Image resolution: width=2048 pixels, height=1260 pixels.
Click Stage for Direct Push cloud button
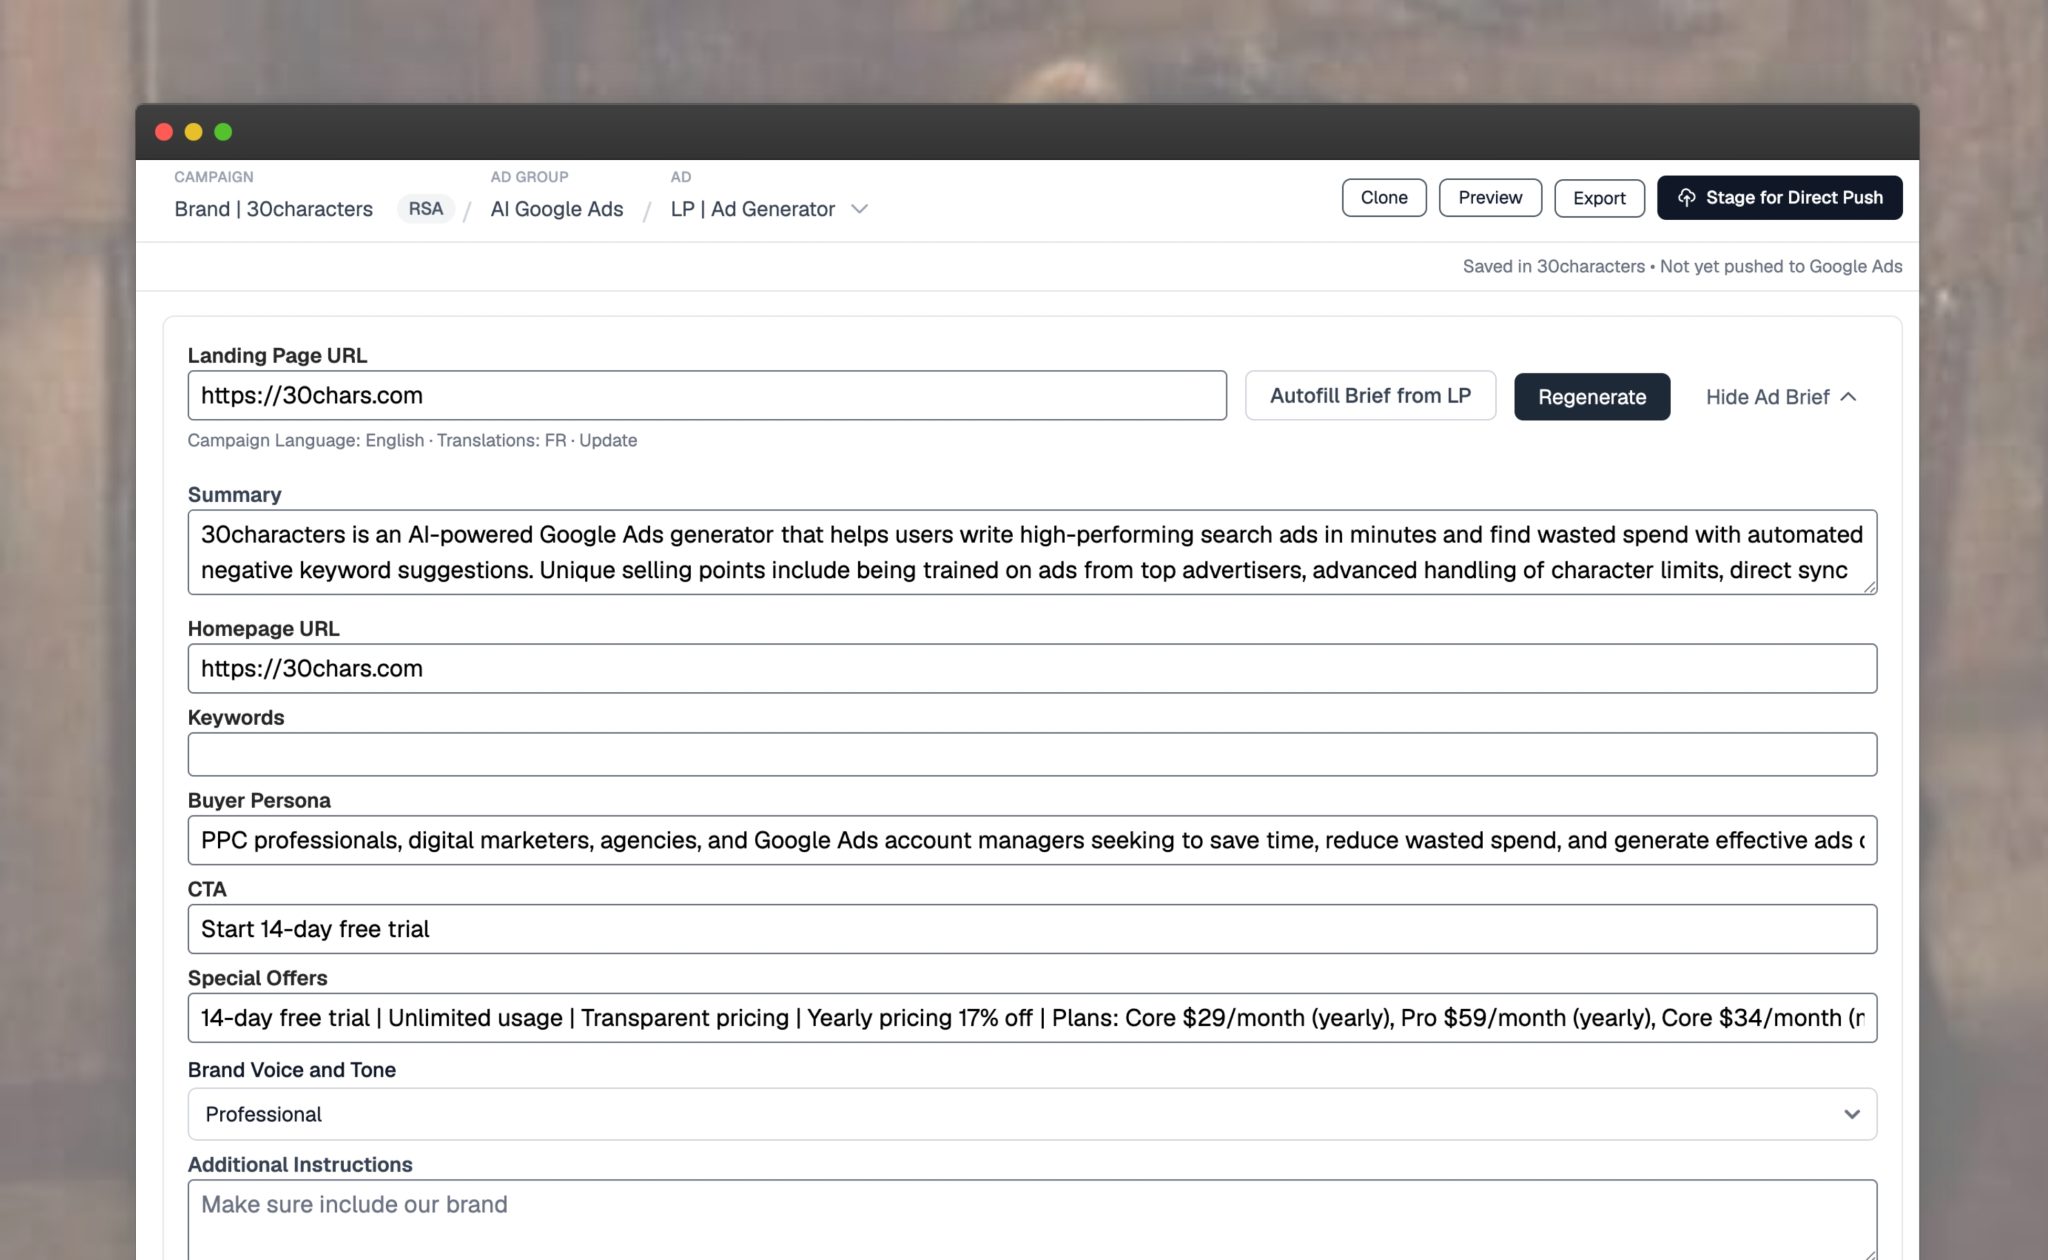coord(1779,198)
